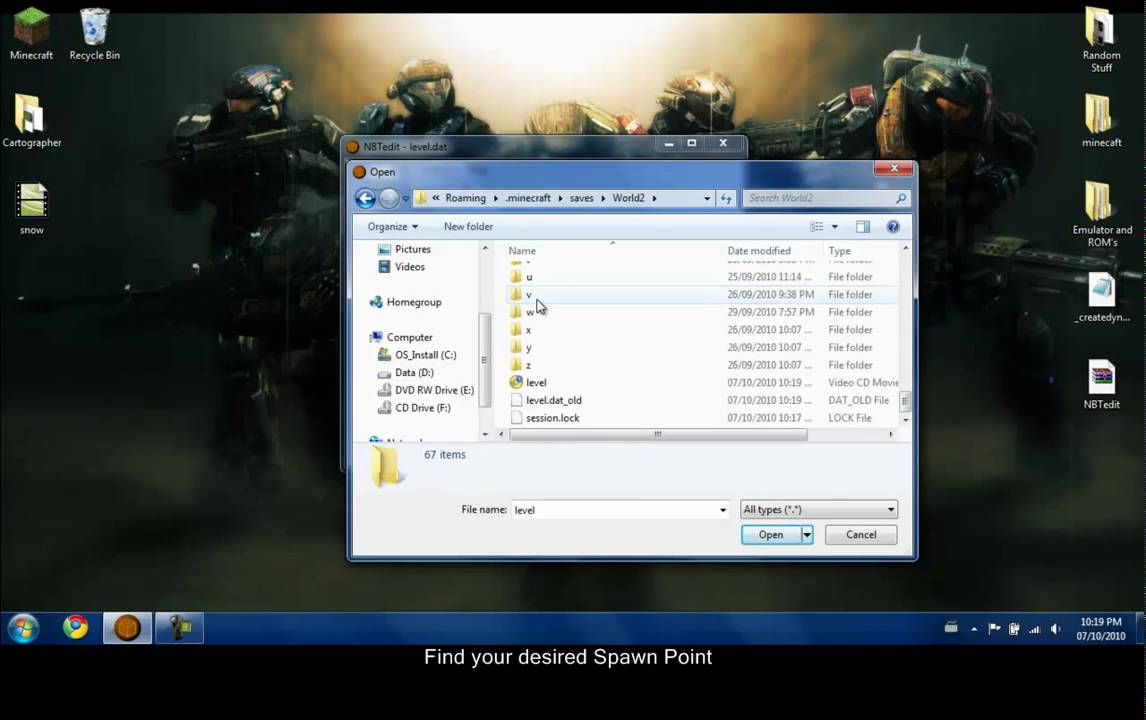
Task: Select Pictures in navigation pane
Action: (x=404, y=249)
